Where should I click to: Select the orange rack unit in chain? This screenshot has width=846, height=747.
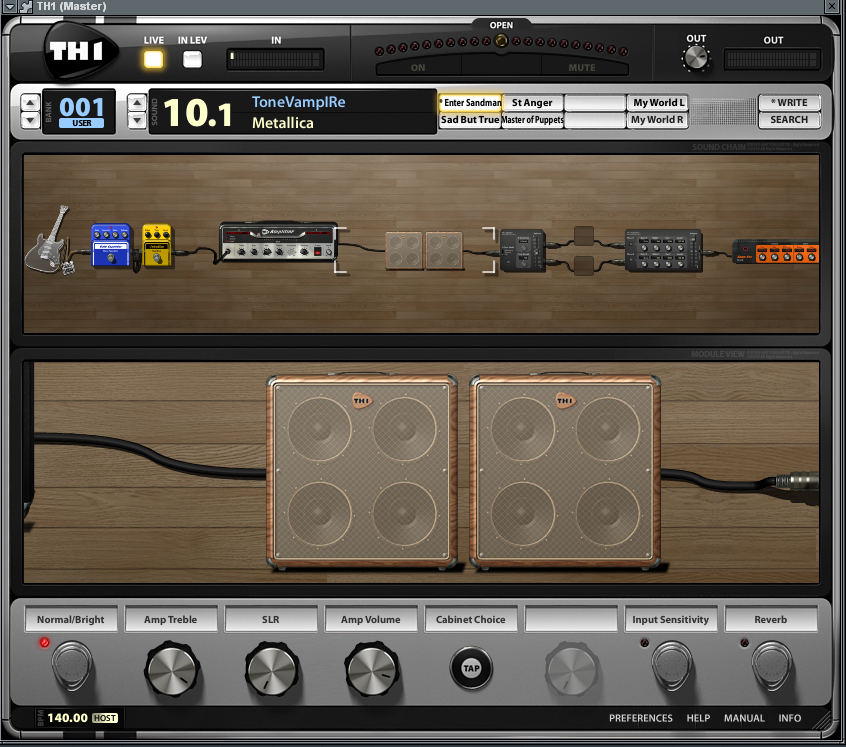click(775, 251)
